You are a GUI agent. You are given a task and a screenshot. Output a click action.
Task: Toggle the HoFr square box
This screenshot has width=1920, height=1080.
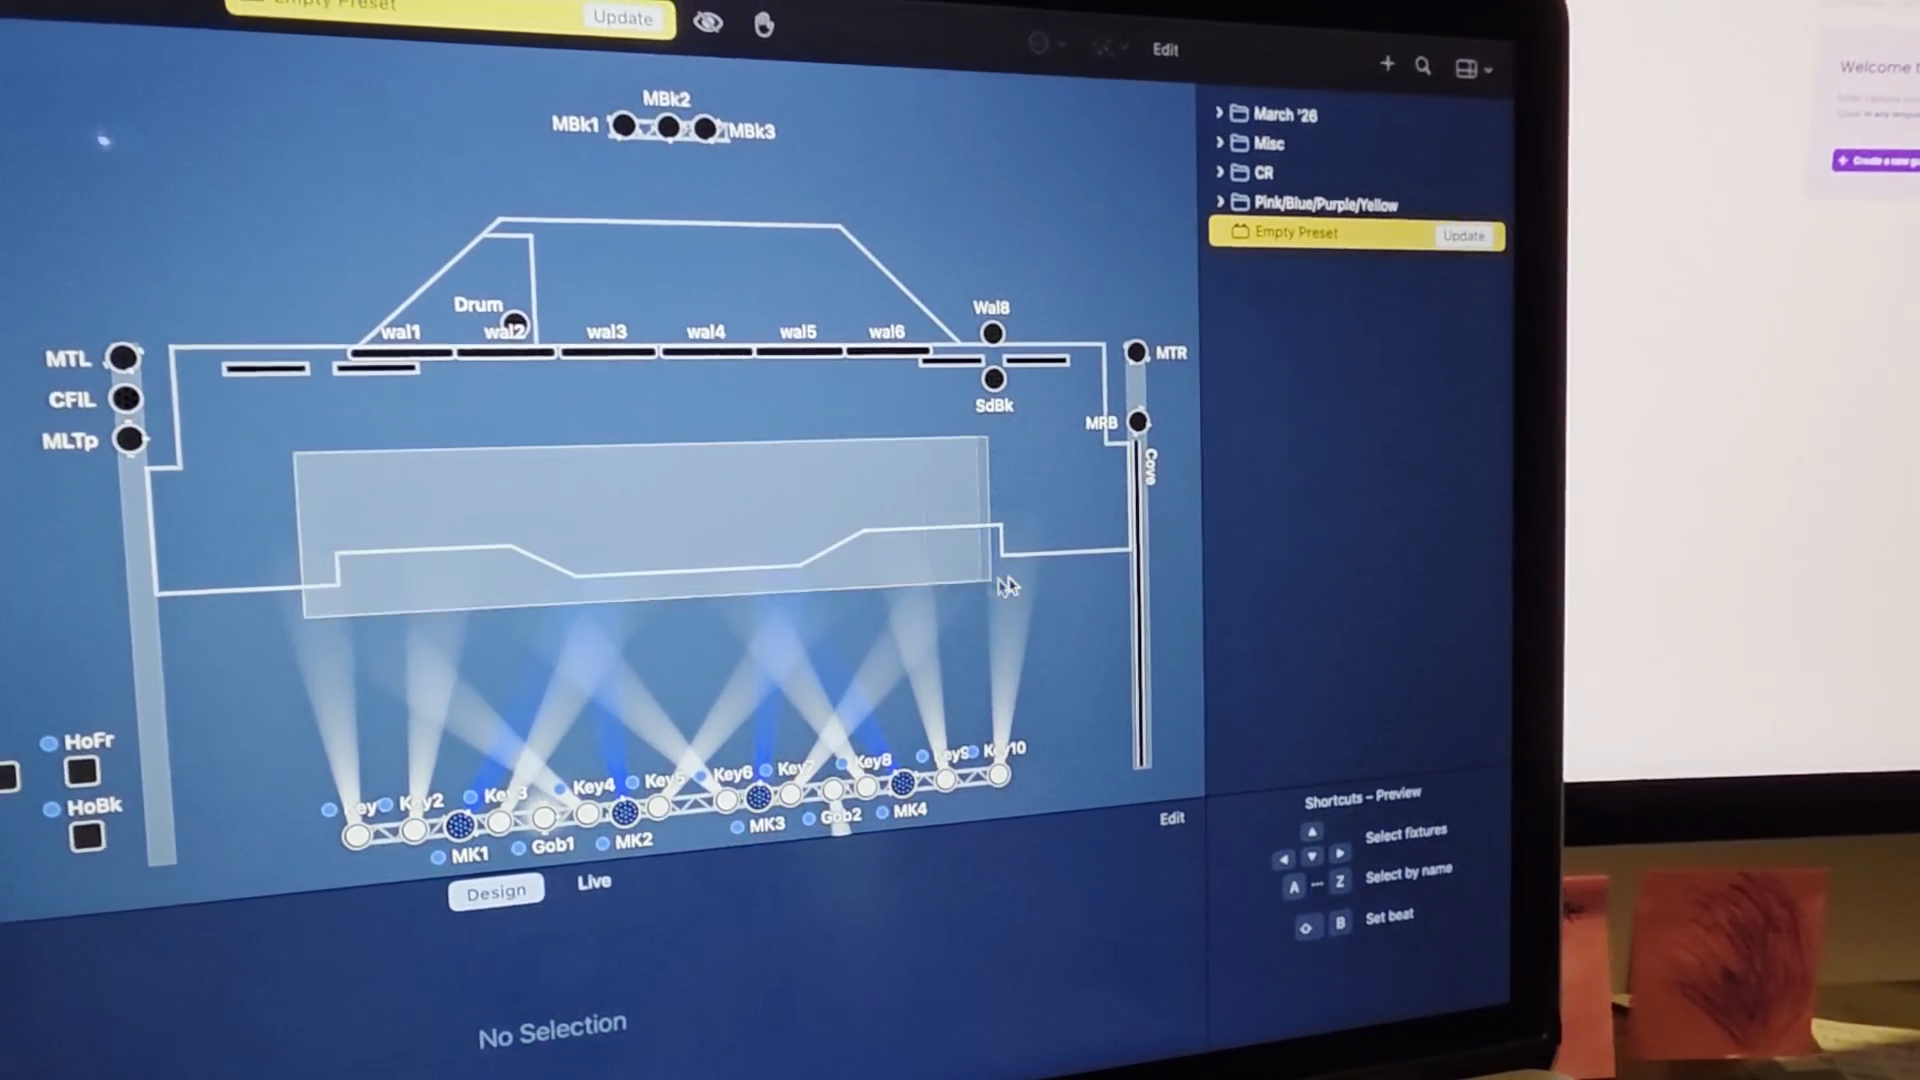(82, 772)
